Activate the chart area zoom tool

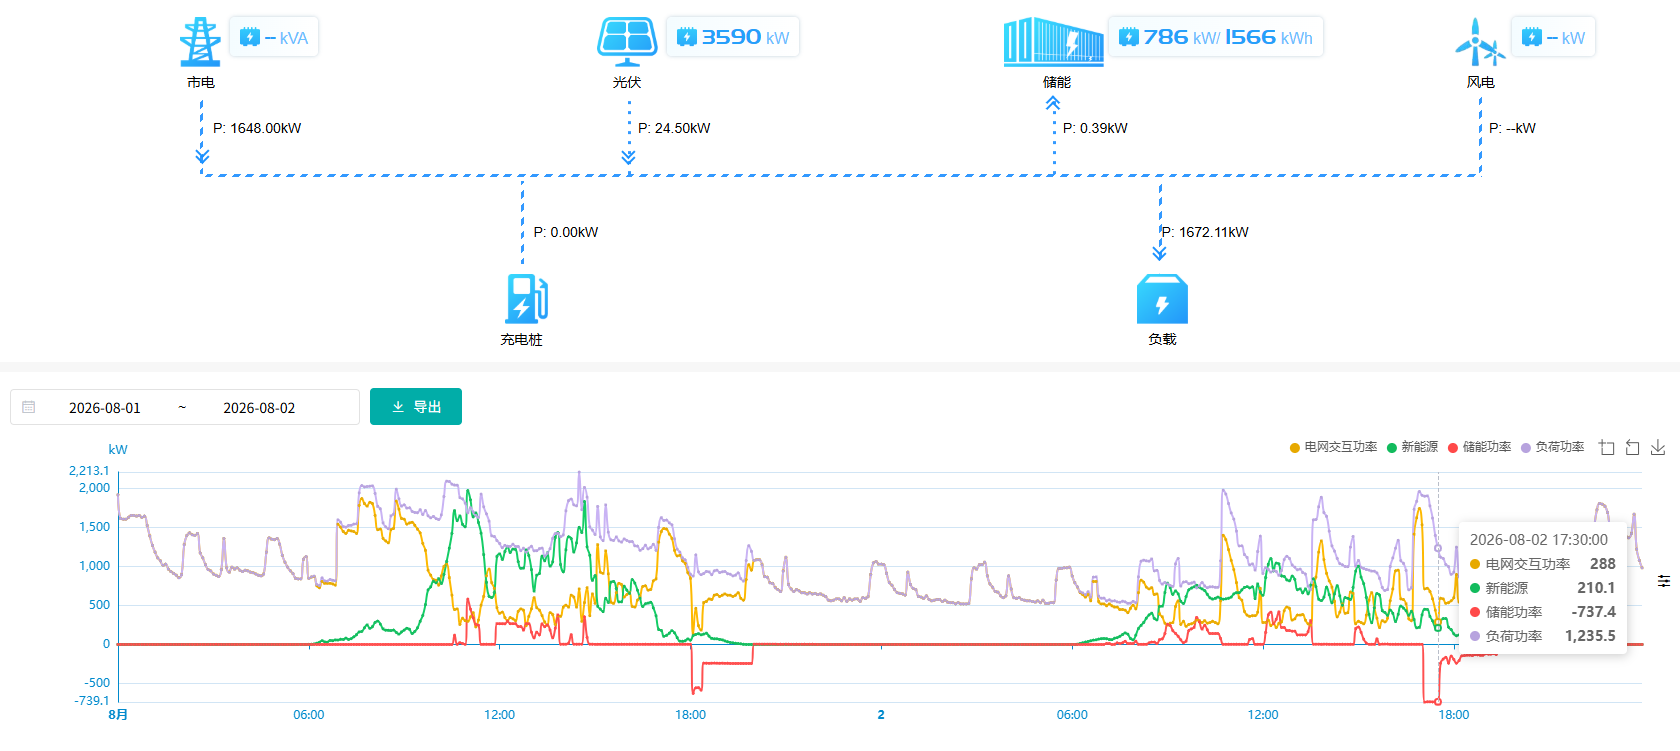click(x=1607, y=447)
